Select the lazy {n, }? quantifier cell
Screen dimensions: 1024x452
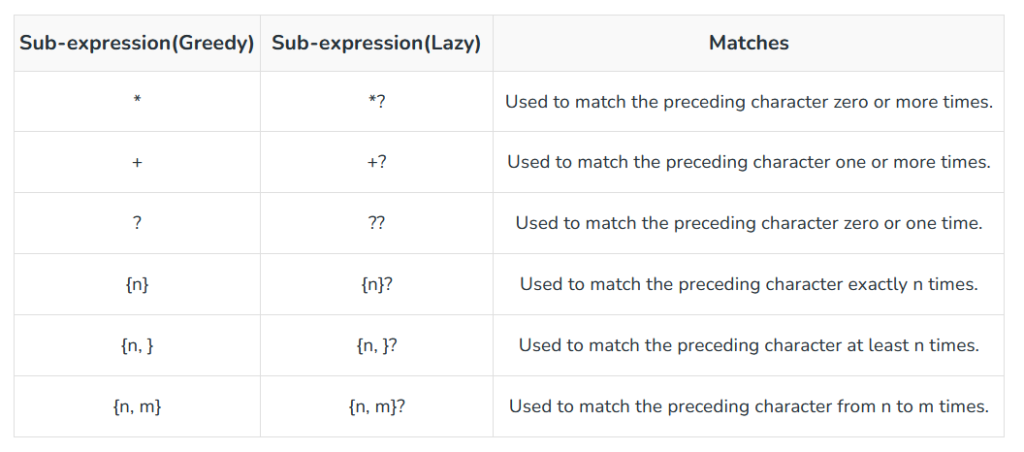(x=376, y=345)
